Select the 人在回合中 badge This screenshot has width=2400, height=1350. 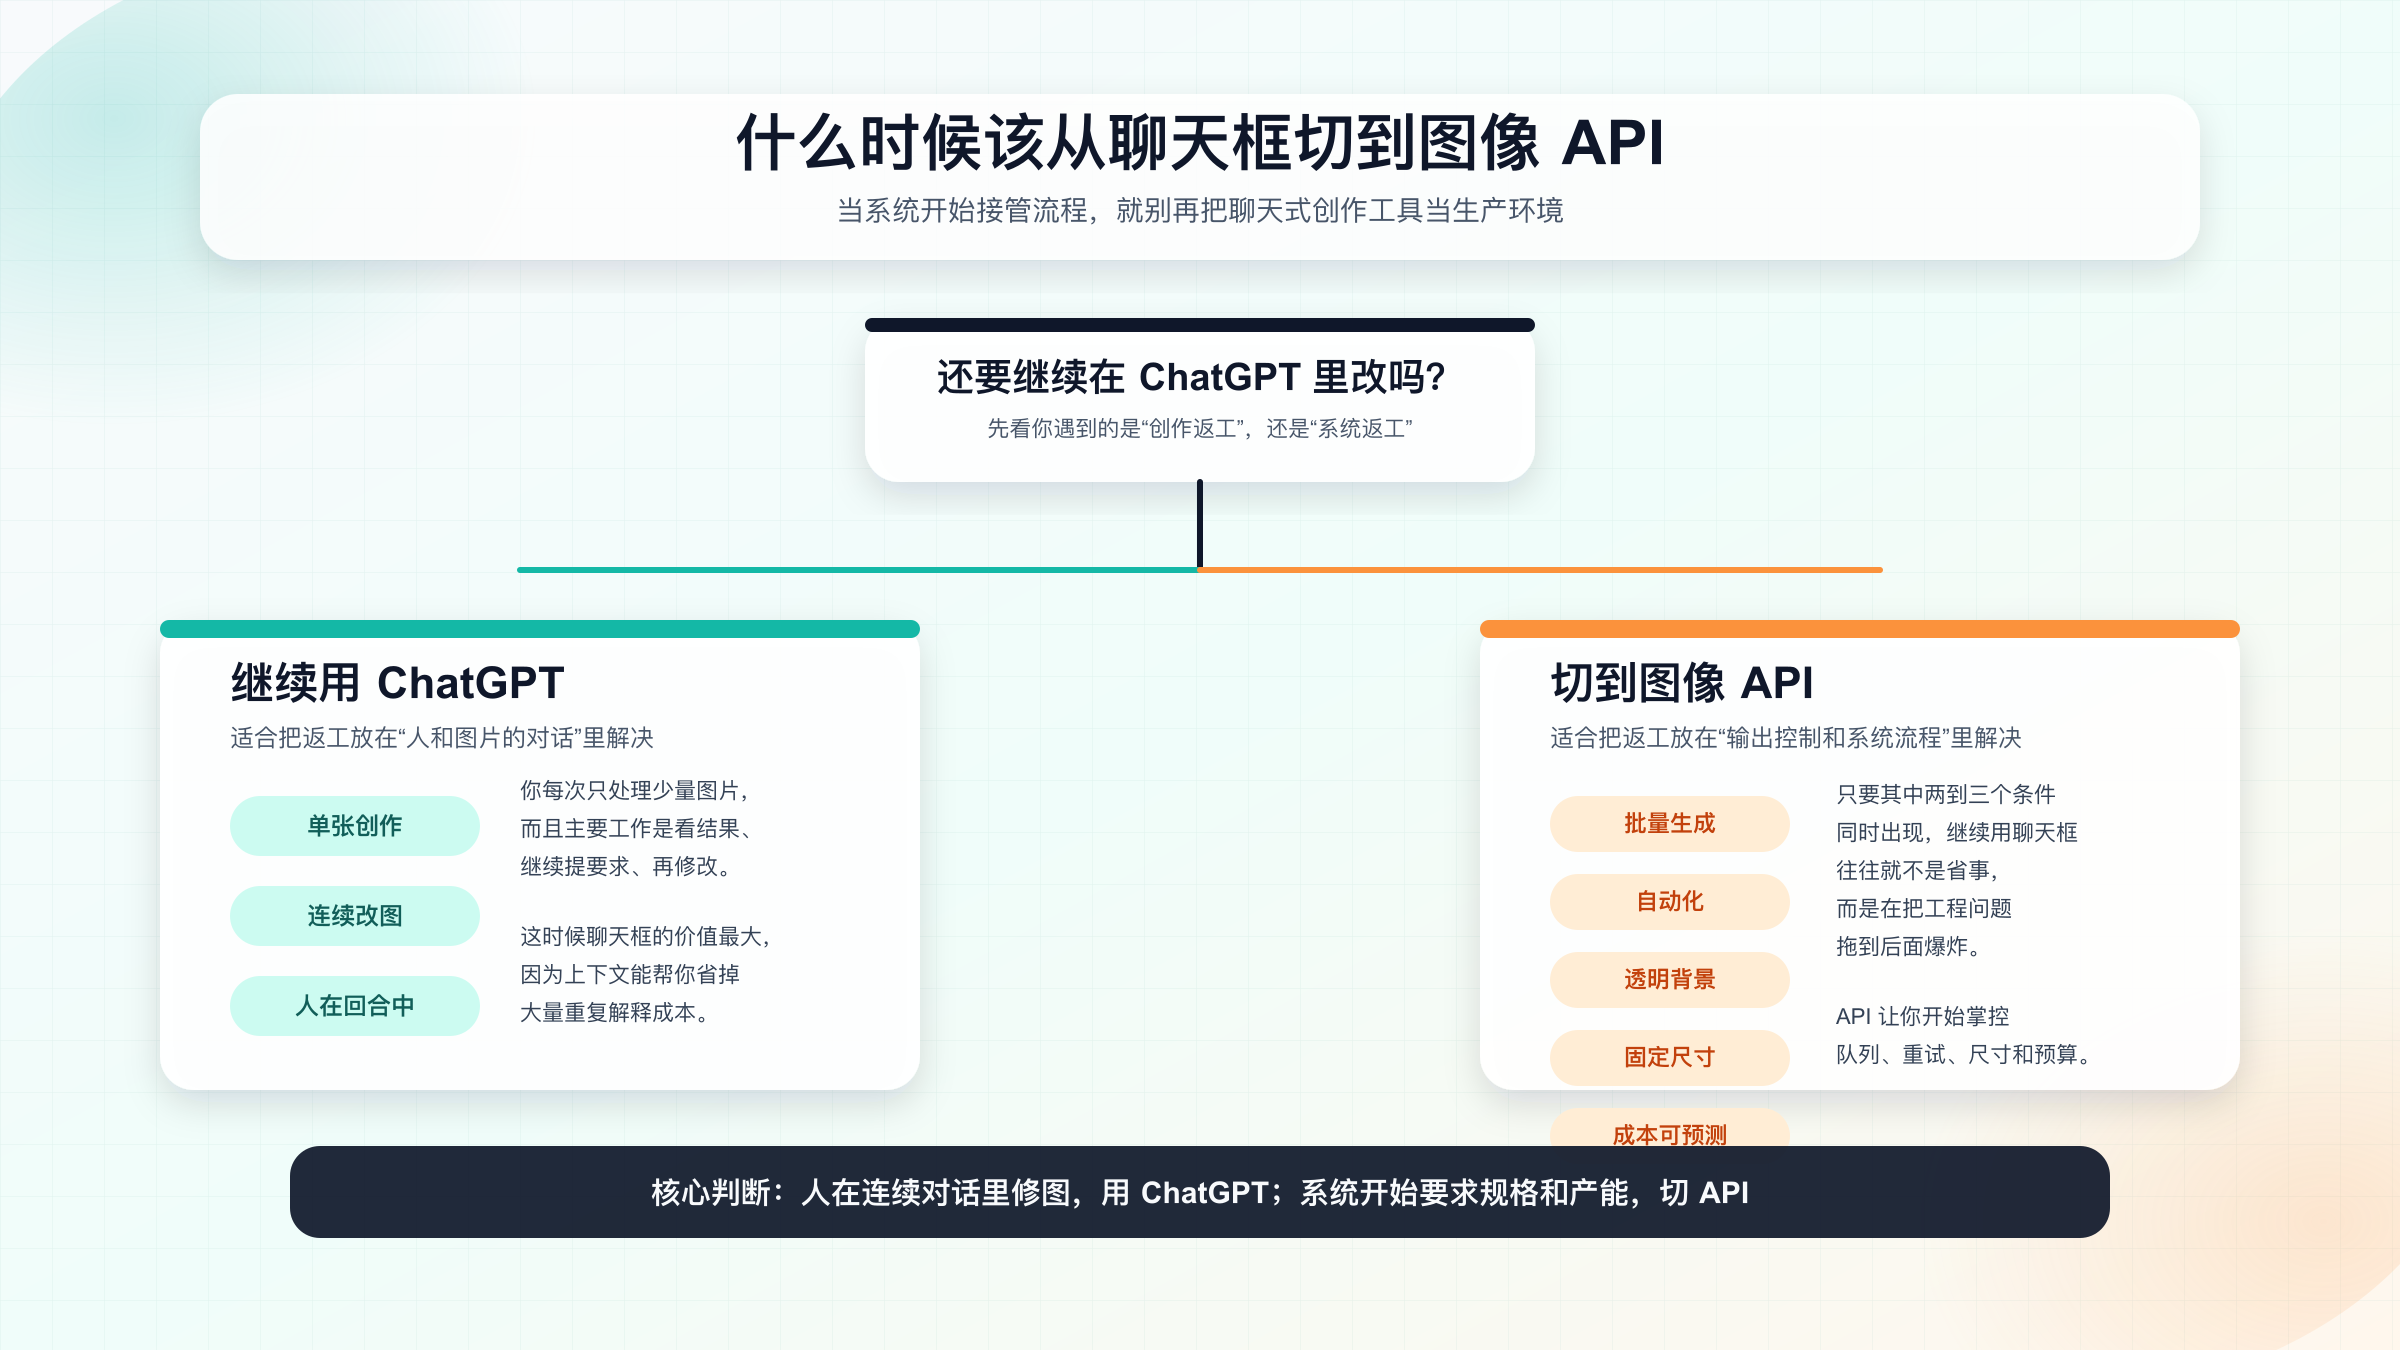(x=354, y=1005)
